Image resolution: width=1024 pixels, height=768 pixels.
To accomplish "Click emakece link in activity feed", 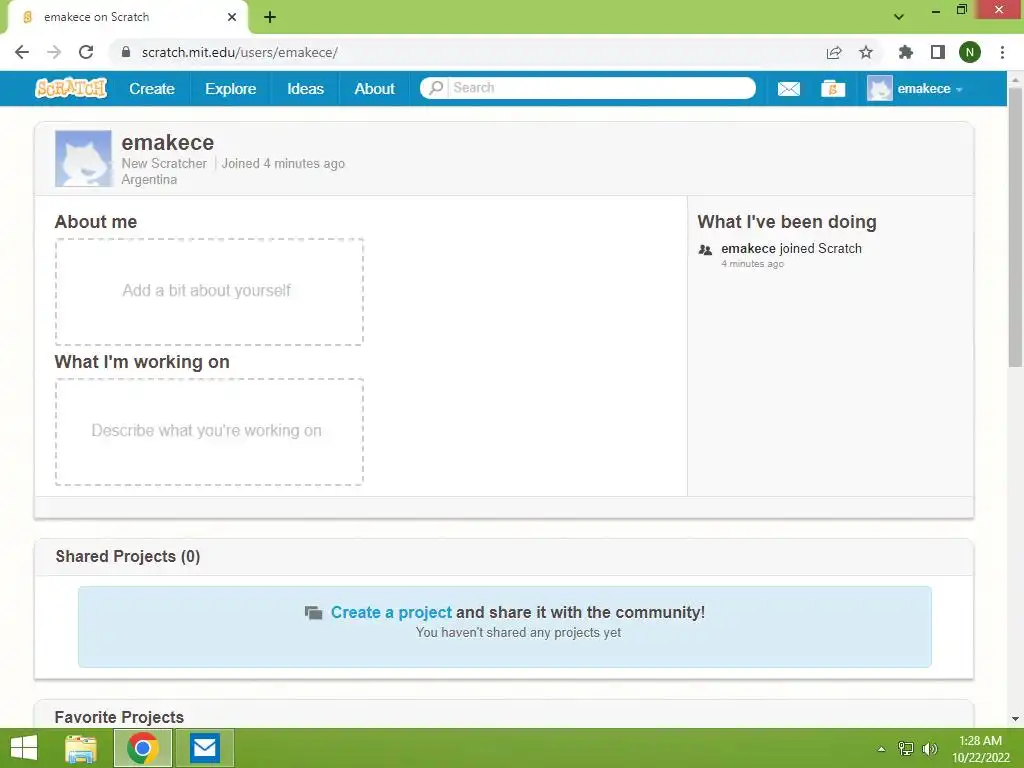I will click(748, 248).
